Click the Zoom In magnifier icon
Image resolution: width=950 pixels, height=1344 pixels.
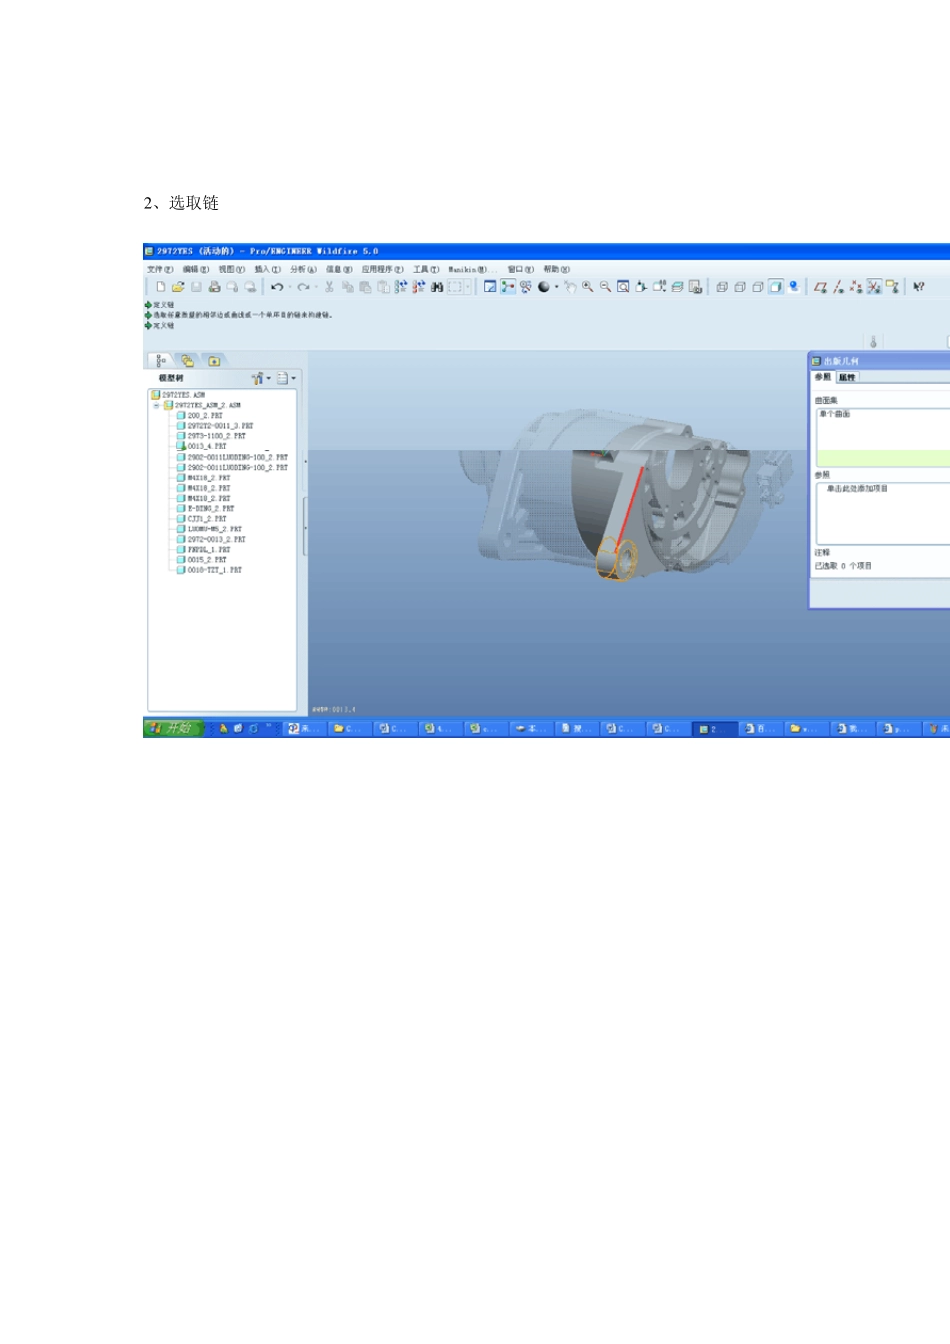(588, 287)
